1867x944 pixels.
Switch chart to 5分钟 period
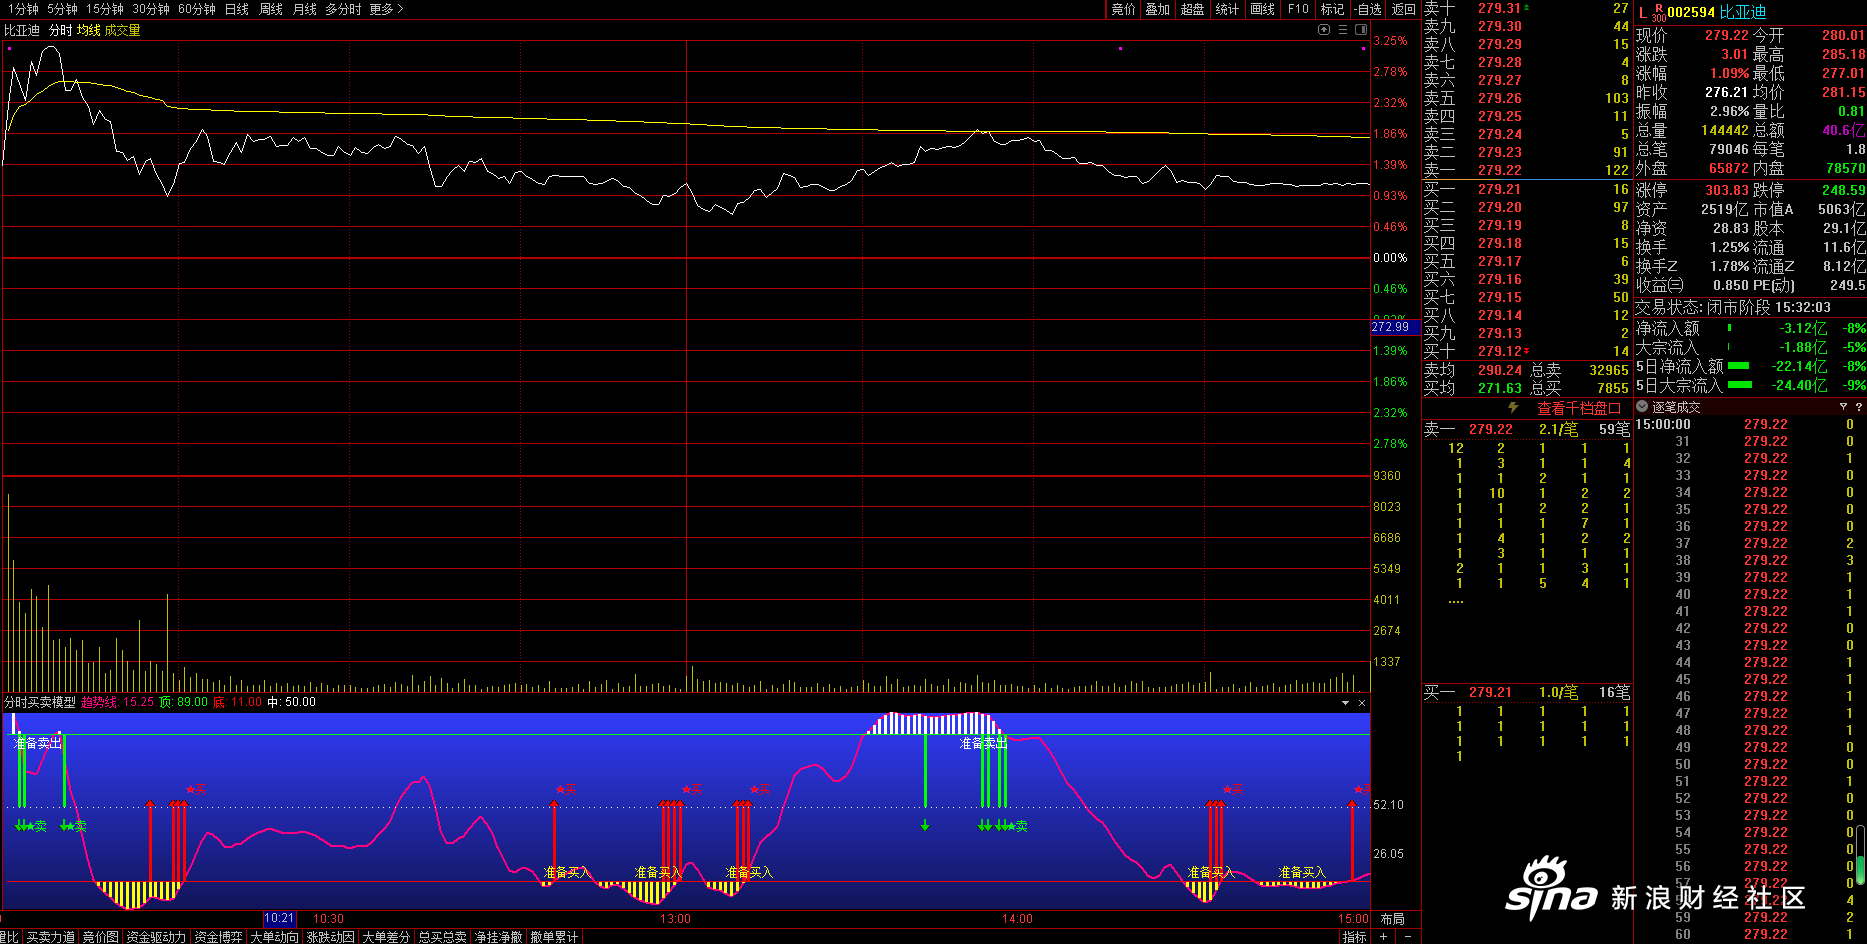pyautogui.click(x=62, y=9)
